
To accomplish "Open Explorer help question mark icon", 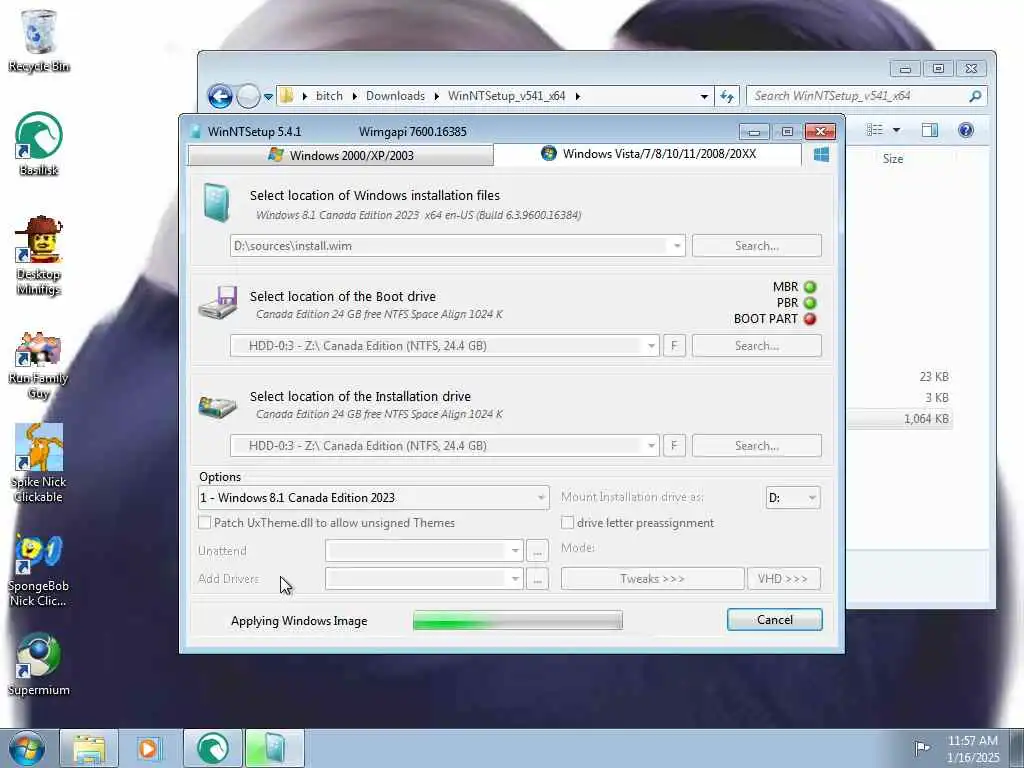I will tap(966, 130).
